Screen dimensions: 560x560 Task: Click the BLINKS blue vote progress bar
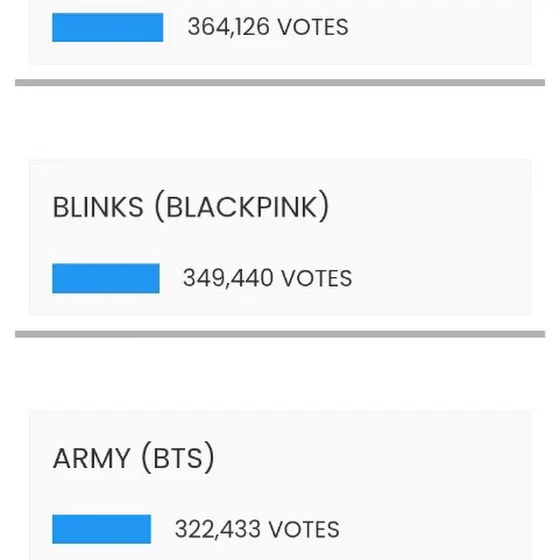tap(106, 278)
